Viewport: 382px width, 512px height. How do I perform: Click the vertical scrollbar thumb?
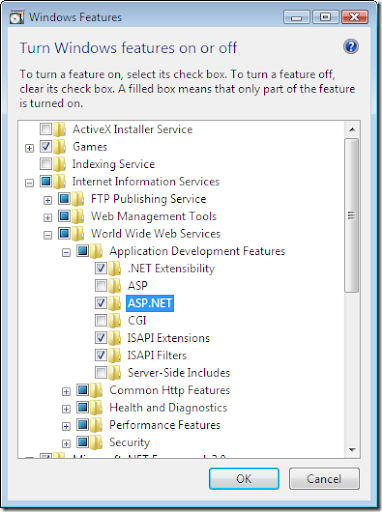click(x=352, y=215)
